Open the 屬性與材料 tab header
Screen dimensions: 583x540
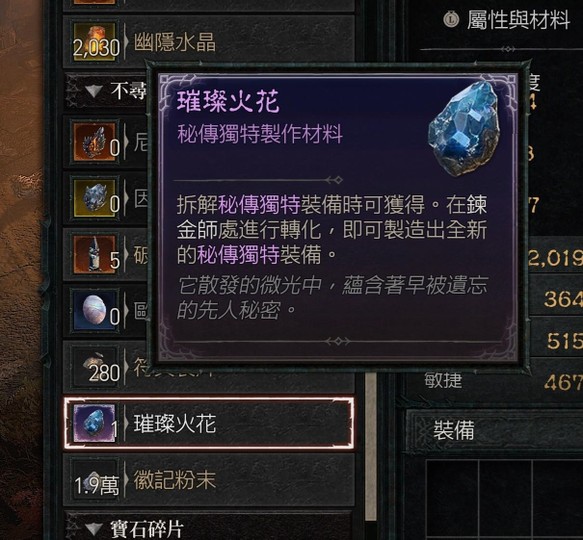pyautogui.click(x=518, y=19)
